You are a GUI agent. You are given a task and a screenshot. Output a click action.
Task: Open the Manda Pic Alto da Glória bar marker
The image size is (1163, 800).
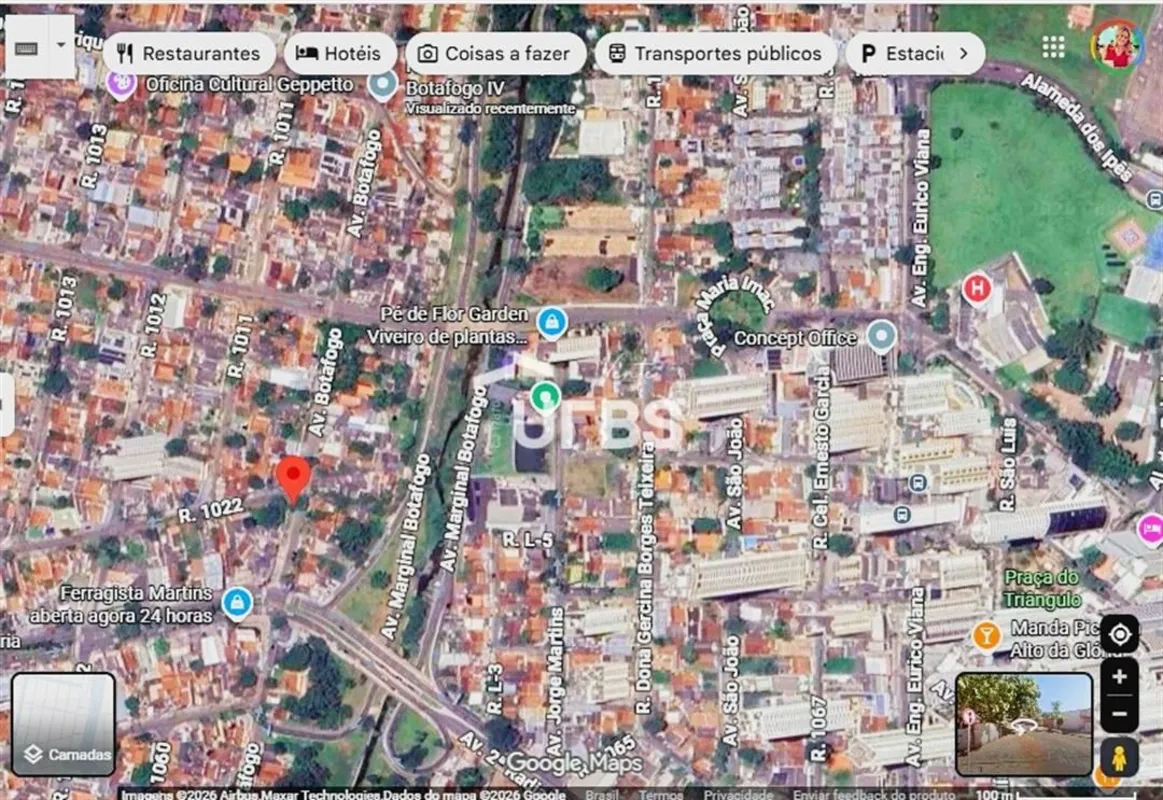(986, 636)
